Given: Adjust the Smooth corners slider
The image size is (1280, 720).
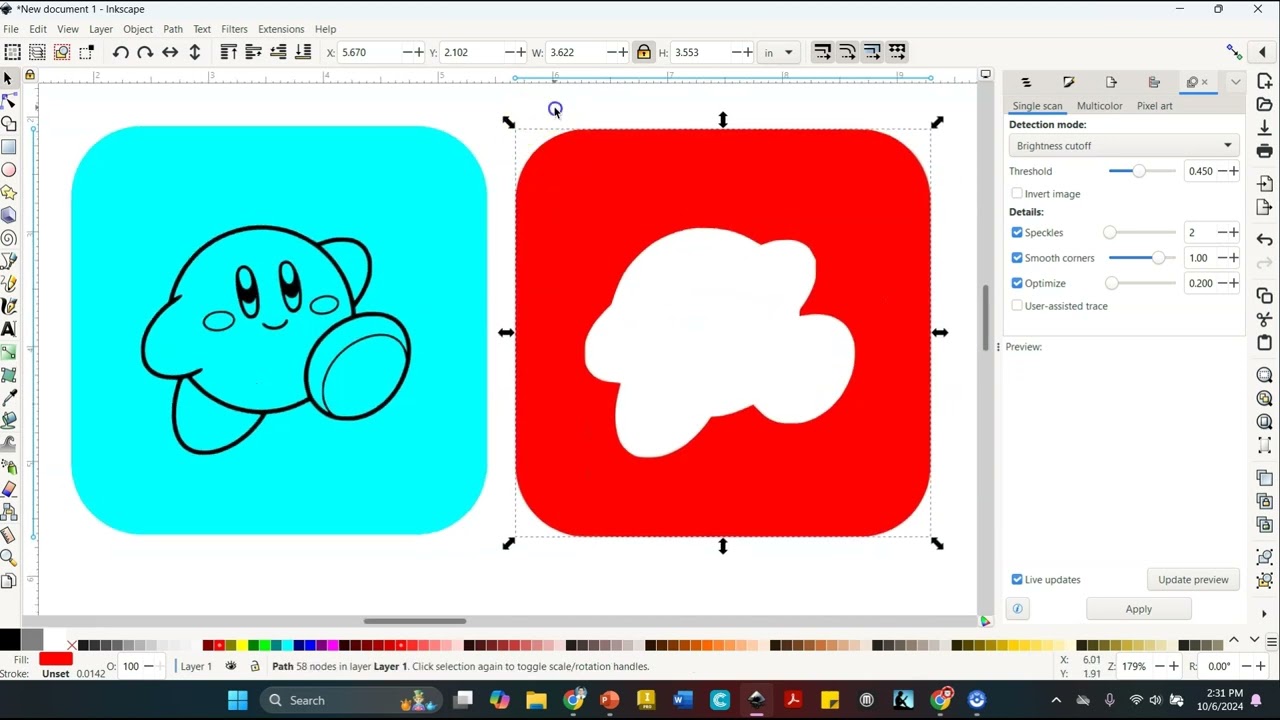Looking at the screenshot, I should click(x=1142, y=258).
